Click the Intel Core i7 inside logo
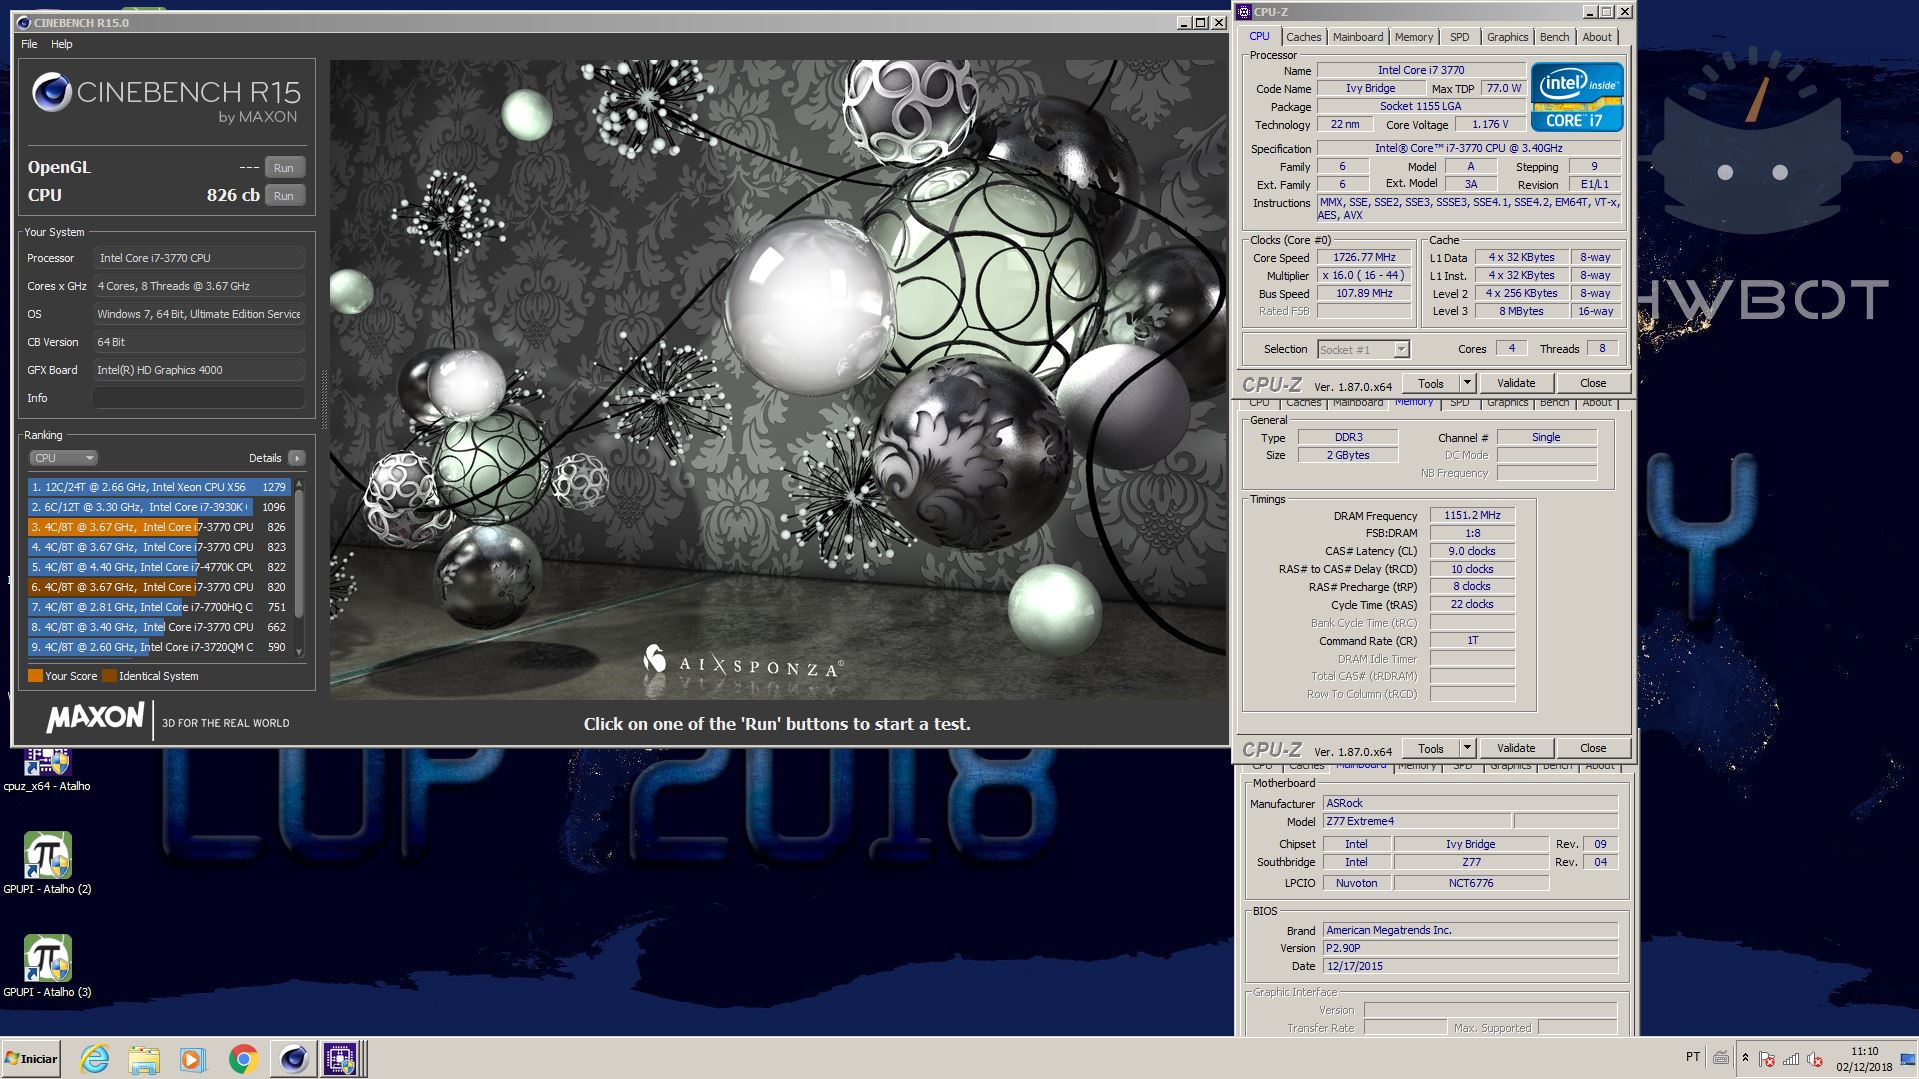The width and height of the screenshot is (1919, 1079). 1576,97
